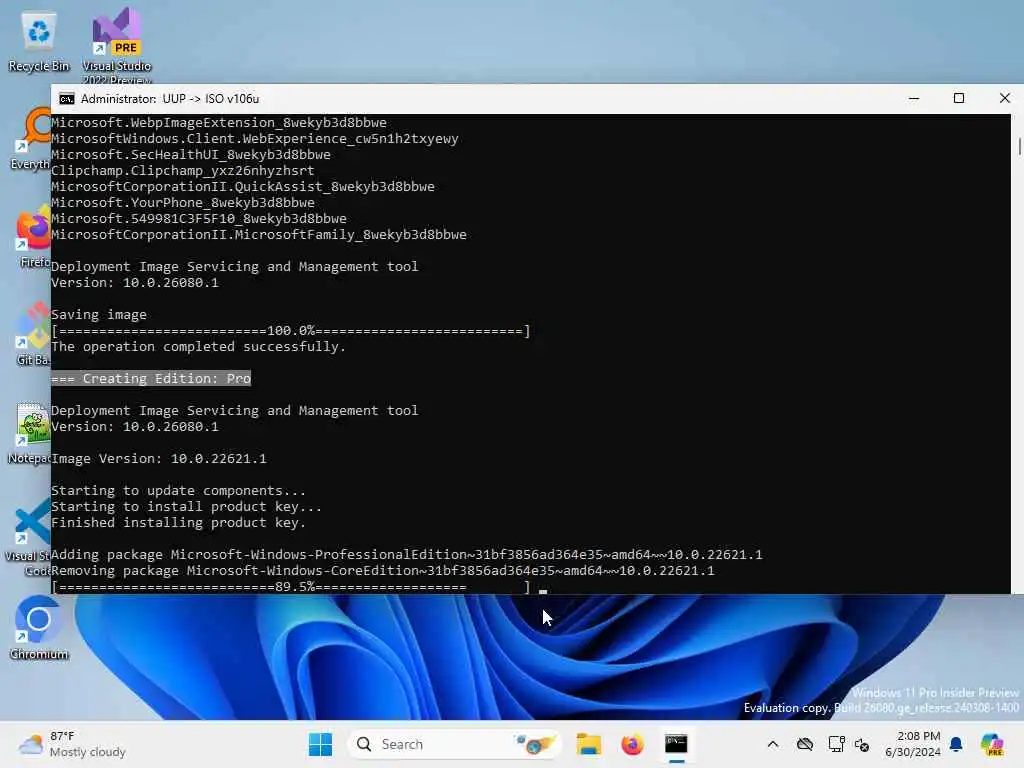
Task: Click the command prompt title bar icon
Action: click(67, 99)
